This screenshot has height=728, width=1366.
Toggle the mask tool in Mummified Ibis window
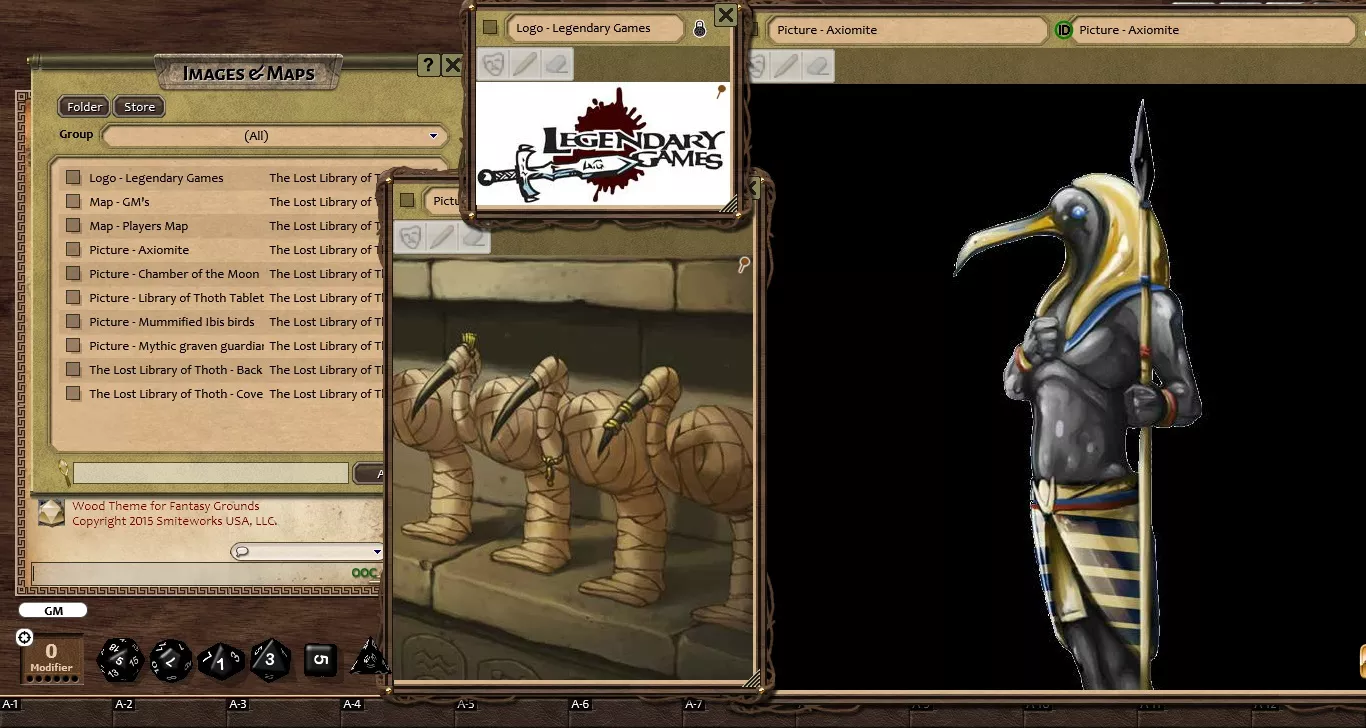(x=409, y=237)
